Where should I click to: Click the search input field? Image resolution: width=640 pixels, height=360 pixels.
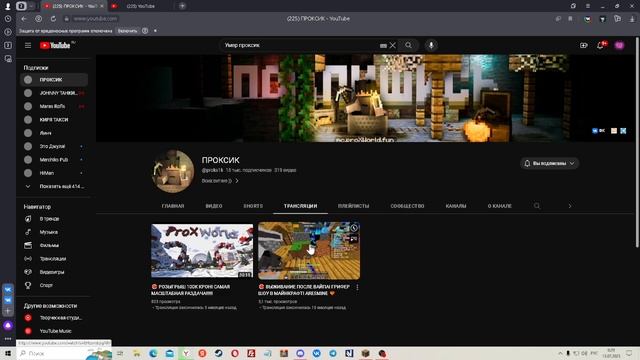tap(300, 45)
